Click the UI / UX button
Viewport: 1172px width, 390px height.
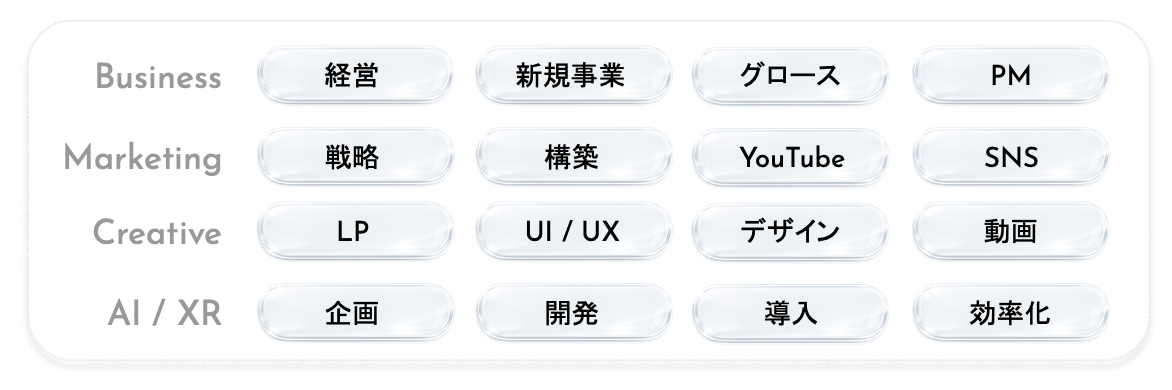click(x=573, y=232)
